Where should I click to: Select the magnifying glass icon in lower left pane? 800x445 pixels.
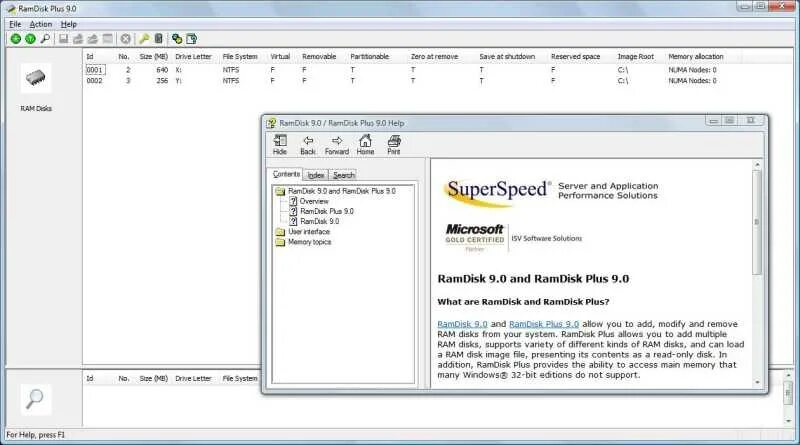click(35, 399)
